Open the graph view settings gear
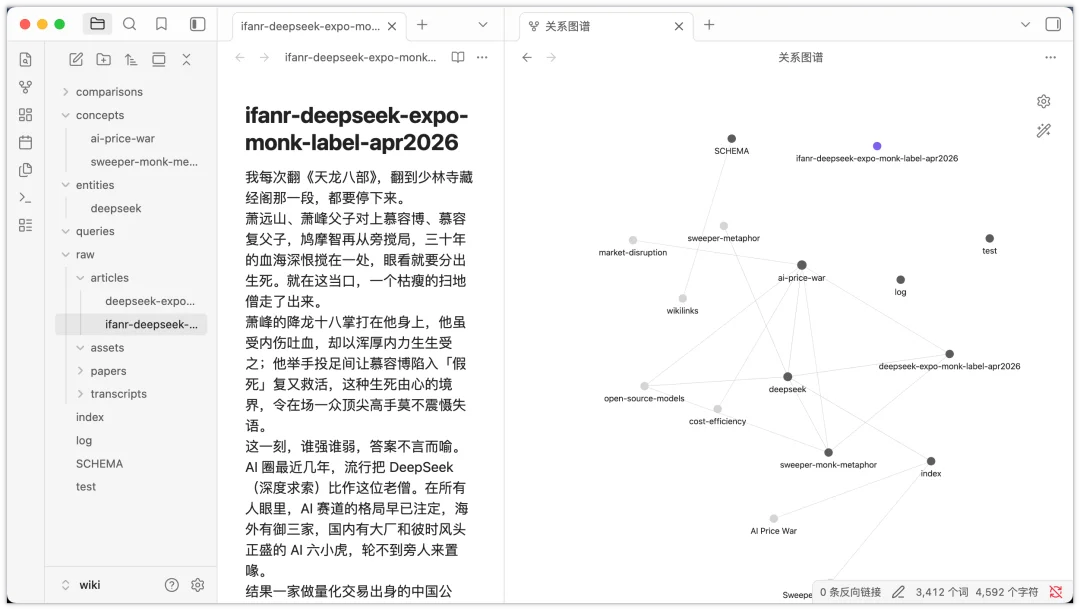1080x610 pixels. (1043, 101)
